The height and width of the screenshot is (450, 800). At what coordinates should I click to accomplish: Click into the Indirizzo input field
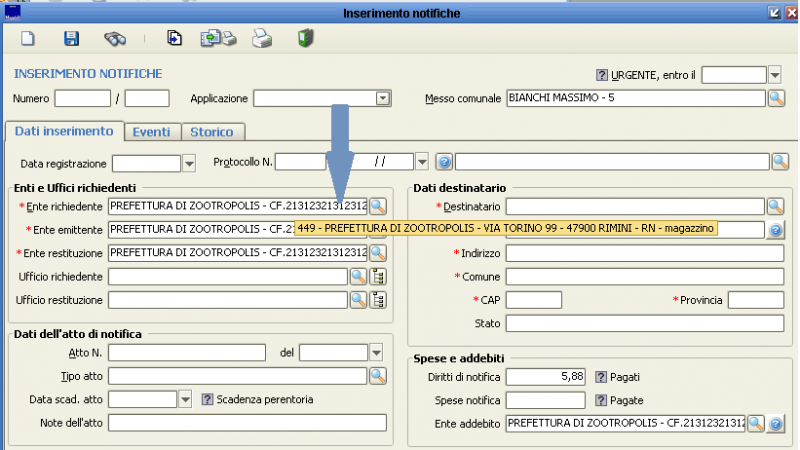[x=644, y=253]
